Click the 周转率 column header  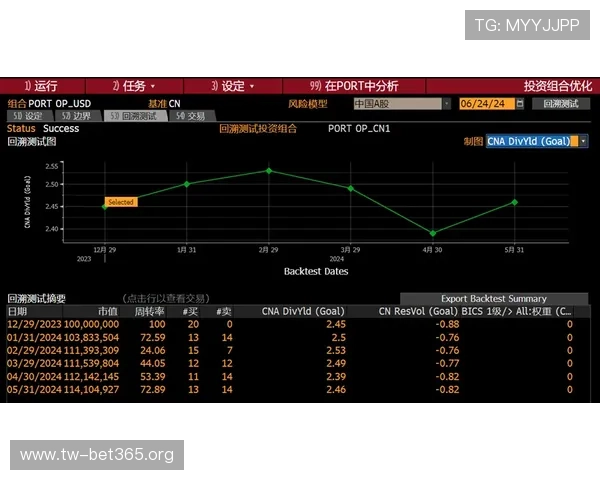coord(148,311)
